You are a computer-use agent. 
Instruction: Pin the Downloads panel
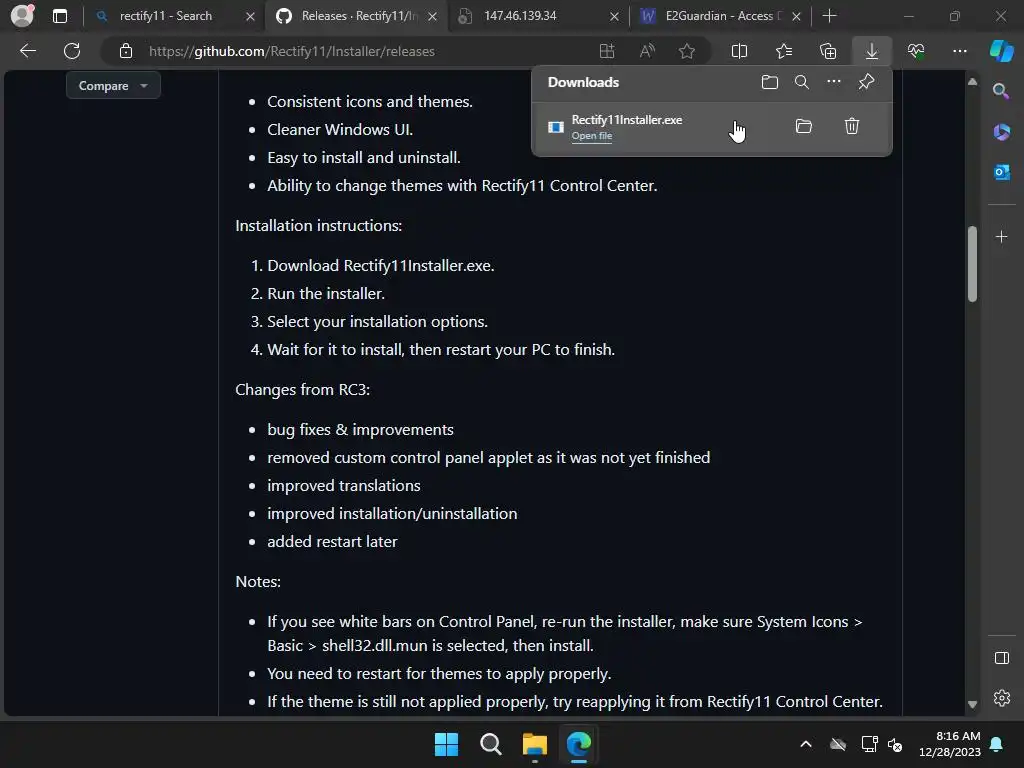[x=866, y=82]
